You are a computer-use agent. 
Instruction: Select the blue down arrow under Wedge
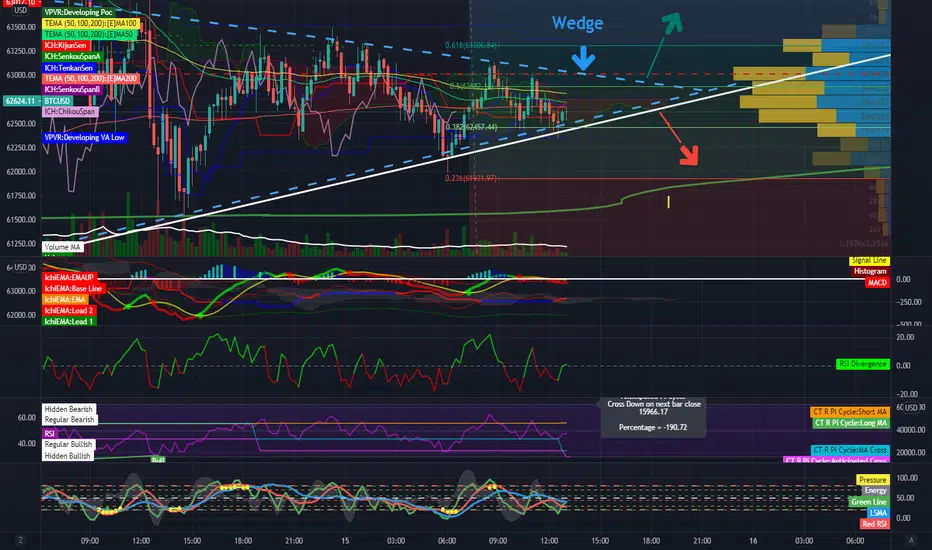click(x=583, y=59)
